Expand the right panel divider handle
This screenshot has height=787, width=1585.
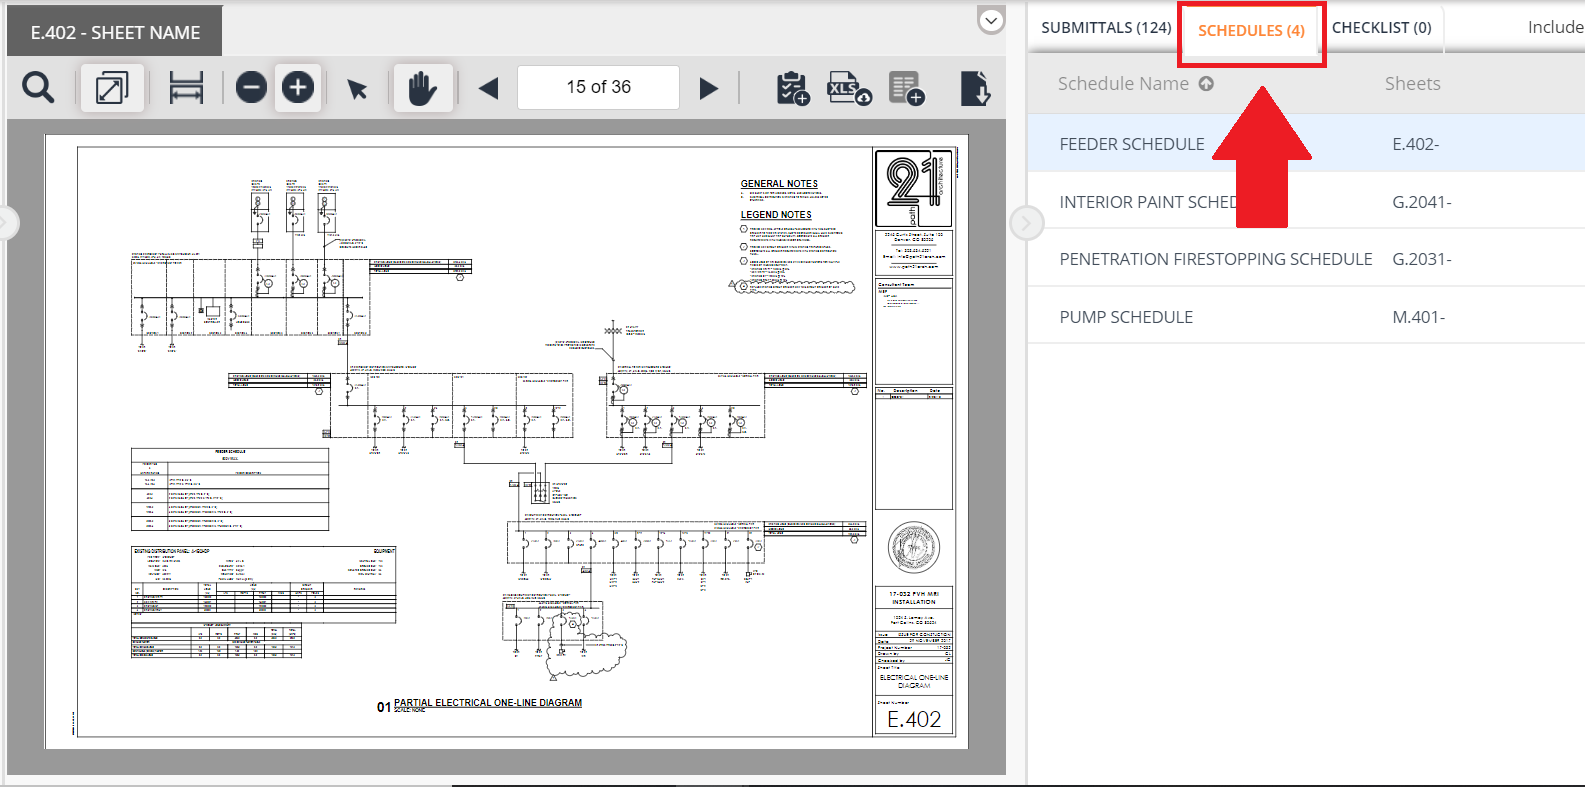point(1027,223)
